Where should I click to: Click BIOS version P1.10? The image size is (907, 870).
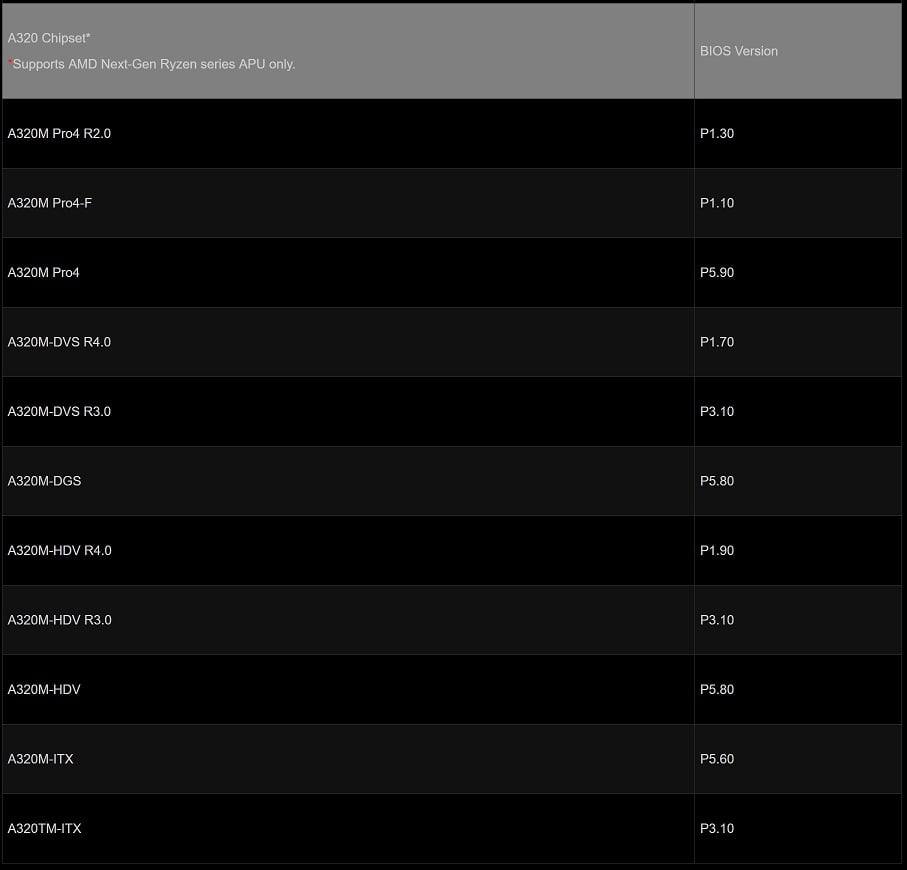717,203
